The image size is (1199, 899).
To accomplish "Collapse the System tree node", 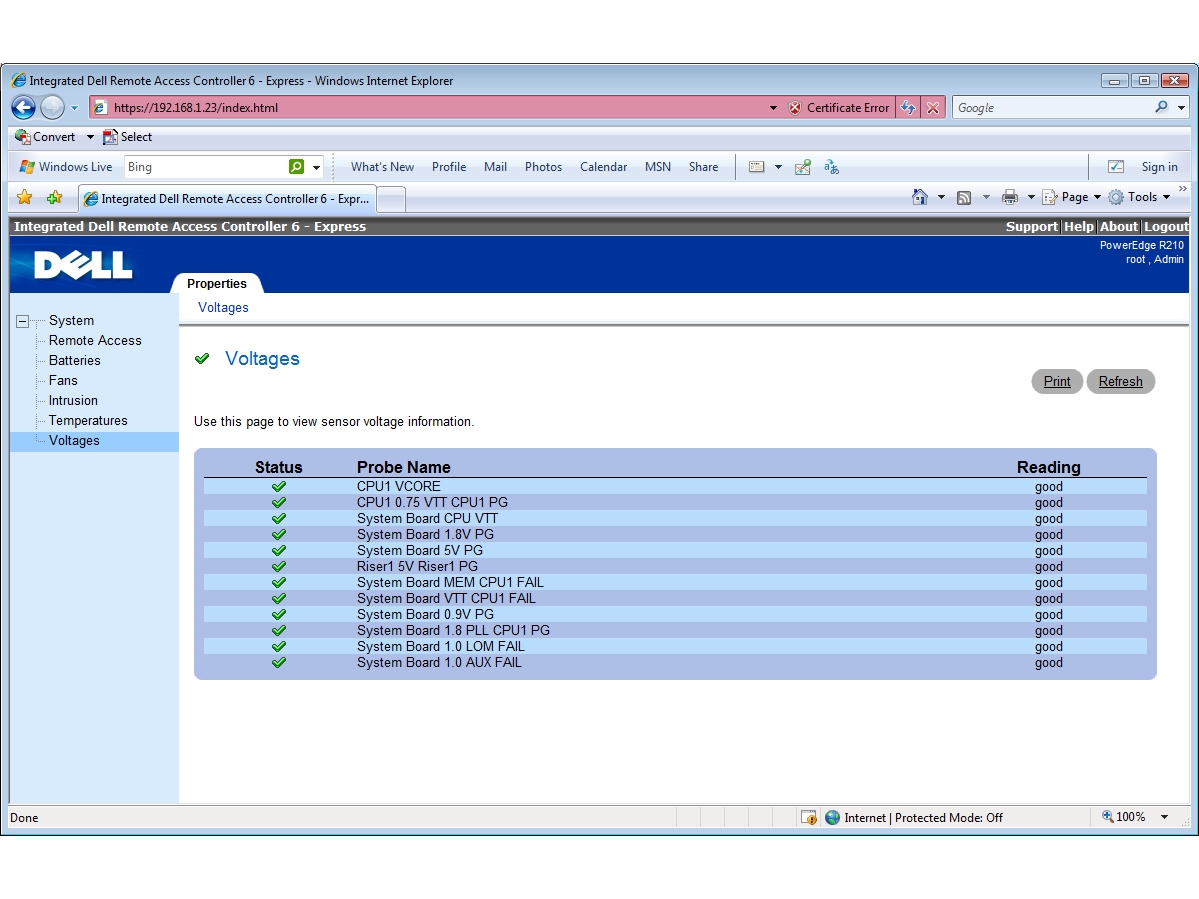I will [x=23, y=321].
